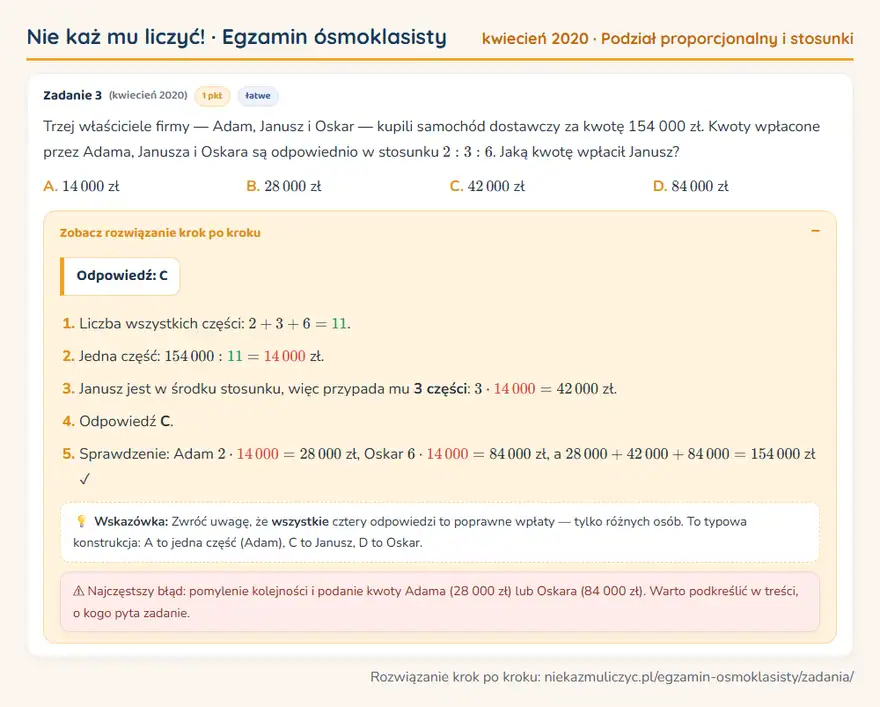Screen dimensions: 880x707
Task: Click step 4 'Odpowiedź C.'
Action: tap(118, 421)
